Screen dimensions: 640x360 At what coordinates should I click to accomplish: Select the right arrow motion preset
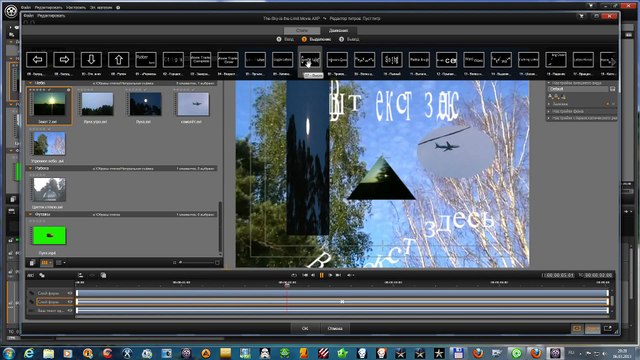pos(64,60)
